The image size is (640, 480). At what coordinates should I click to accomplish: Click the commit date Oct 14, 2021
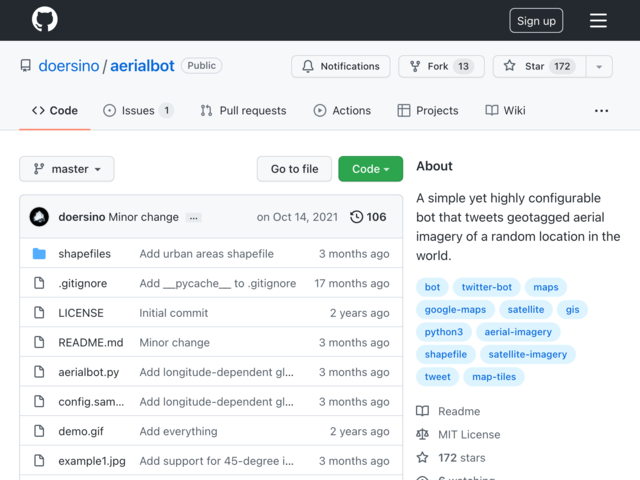click(297, 217)
